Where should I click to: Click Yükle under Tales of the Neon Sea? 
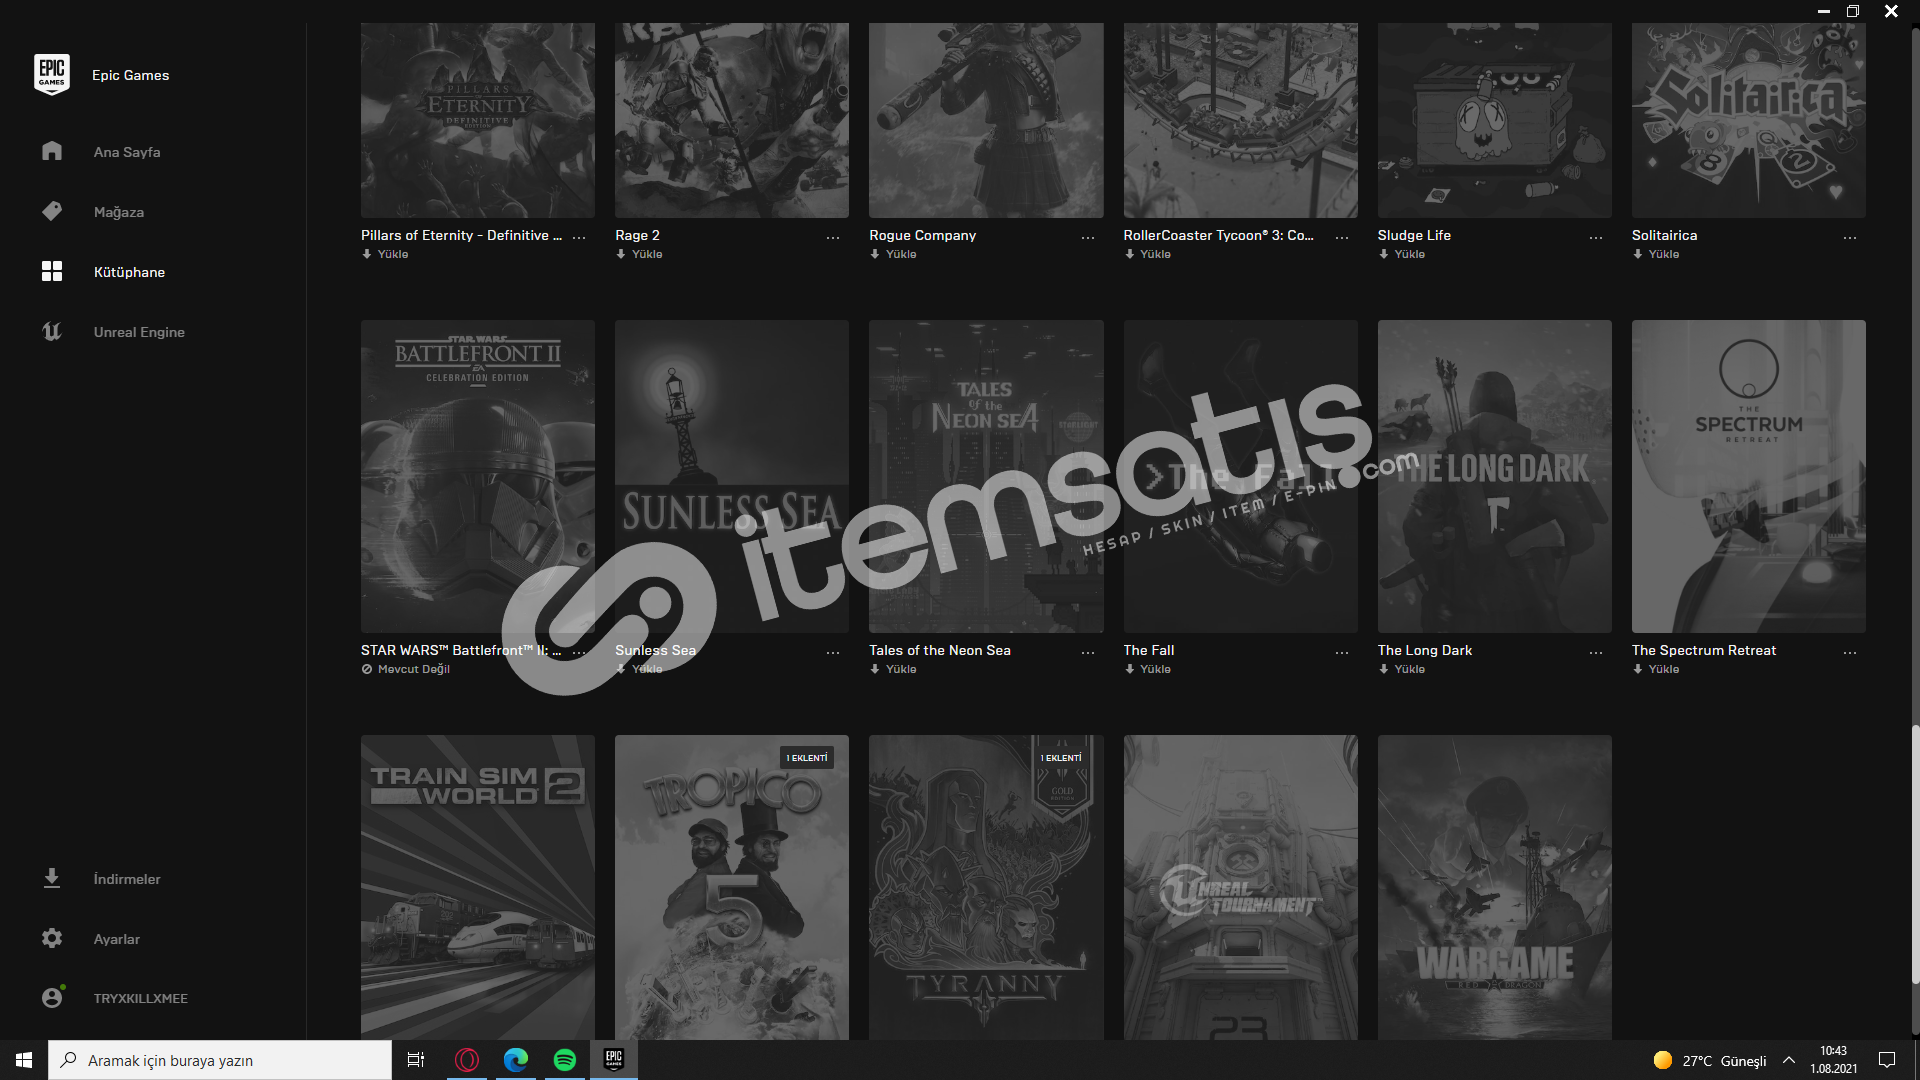pyautogui.click(x=893, y=669)
